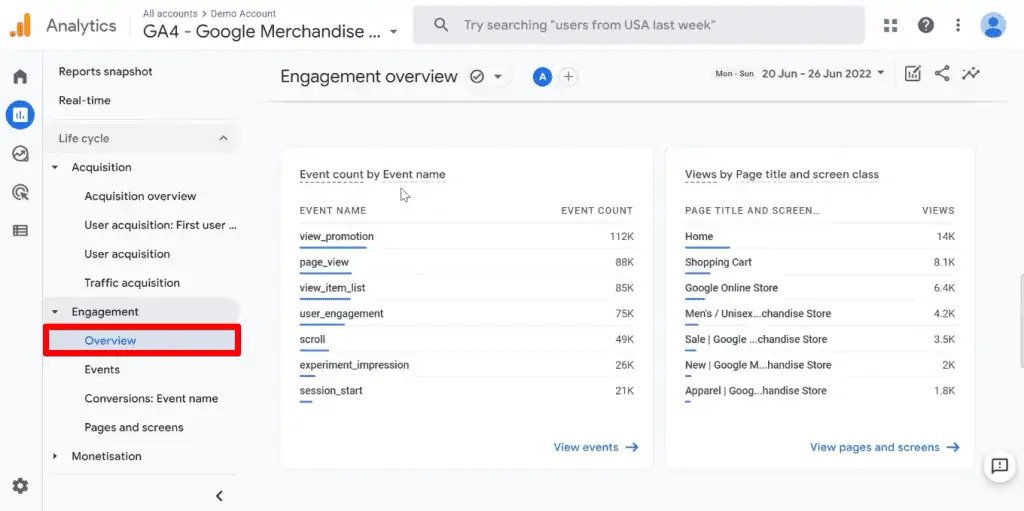Open the Insights sparkline icon
Image resolution: width=1024 pixels, height=511 pixels.
click(x=971, y=74)
